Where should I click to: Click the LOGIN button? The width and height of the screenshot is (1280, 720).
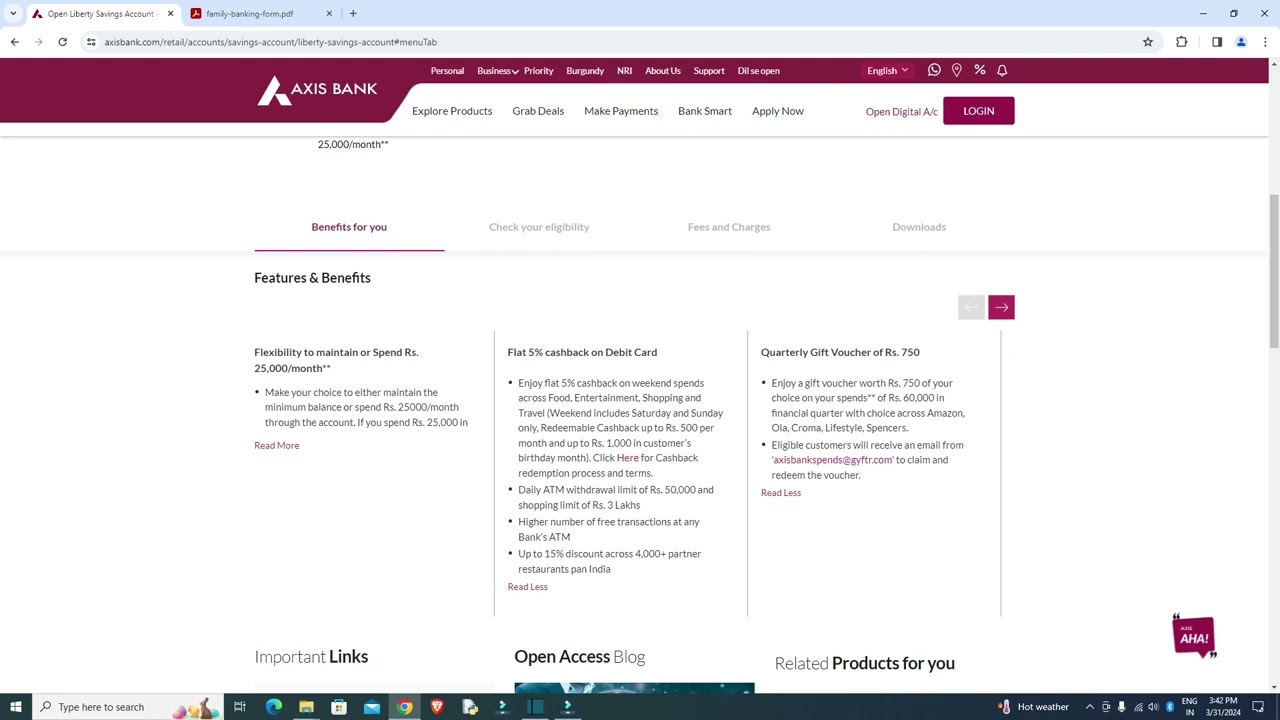coord(979,111)
